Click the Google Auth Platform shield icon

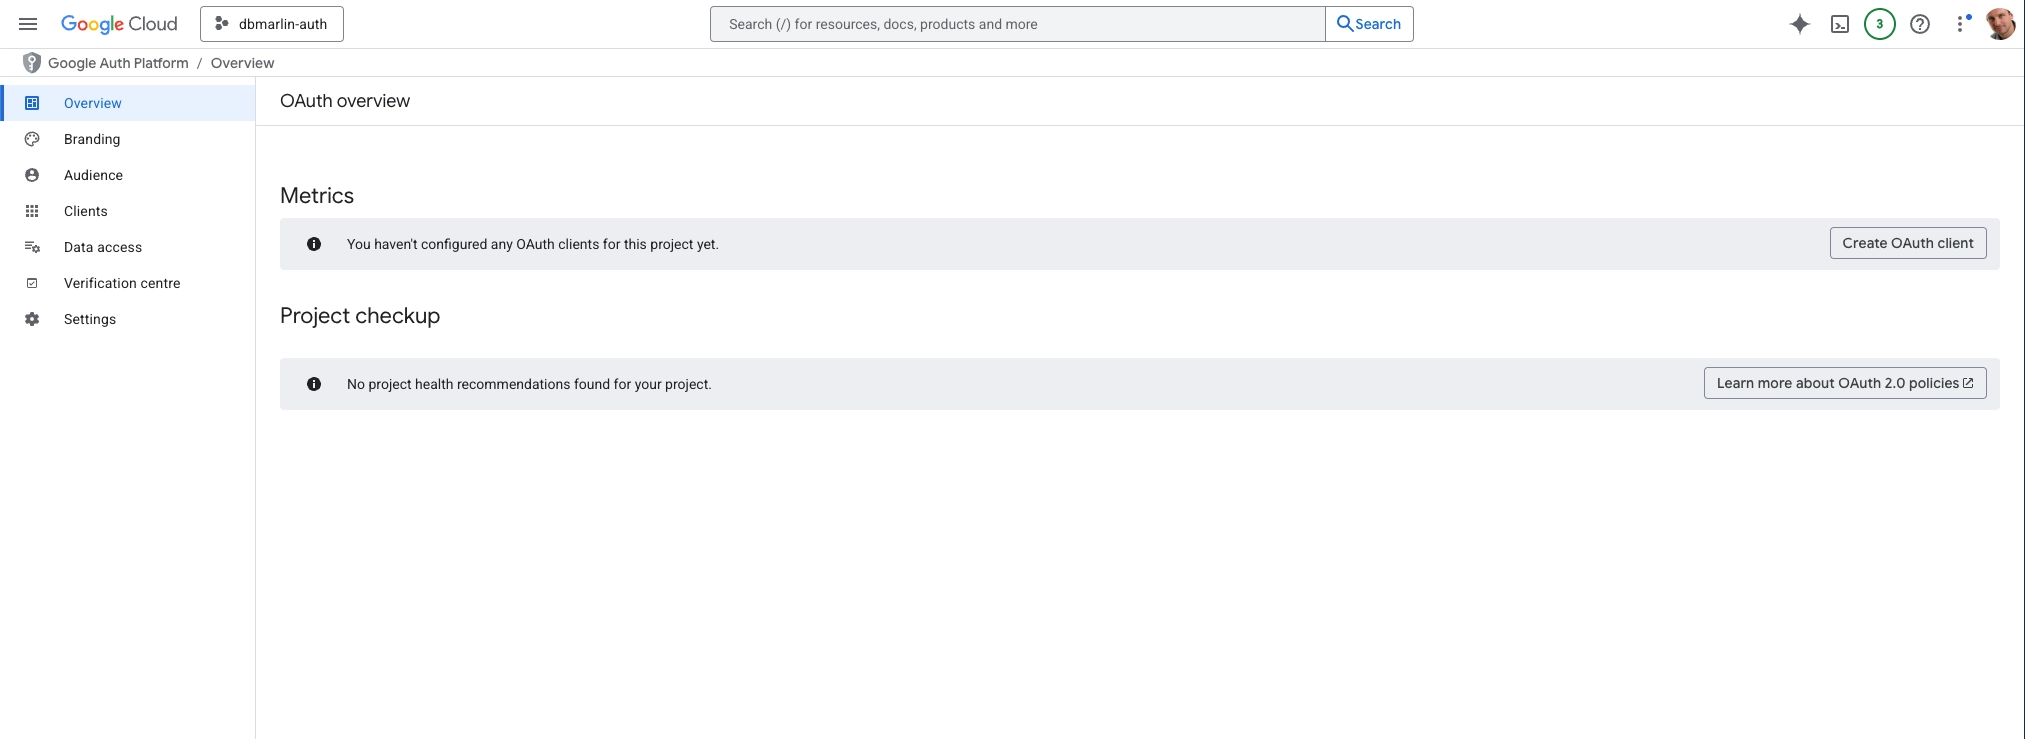click(32, 63)
